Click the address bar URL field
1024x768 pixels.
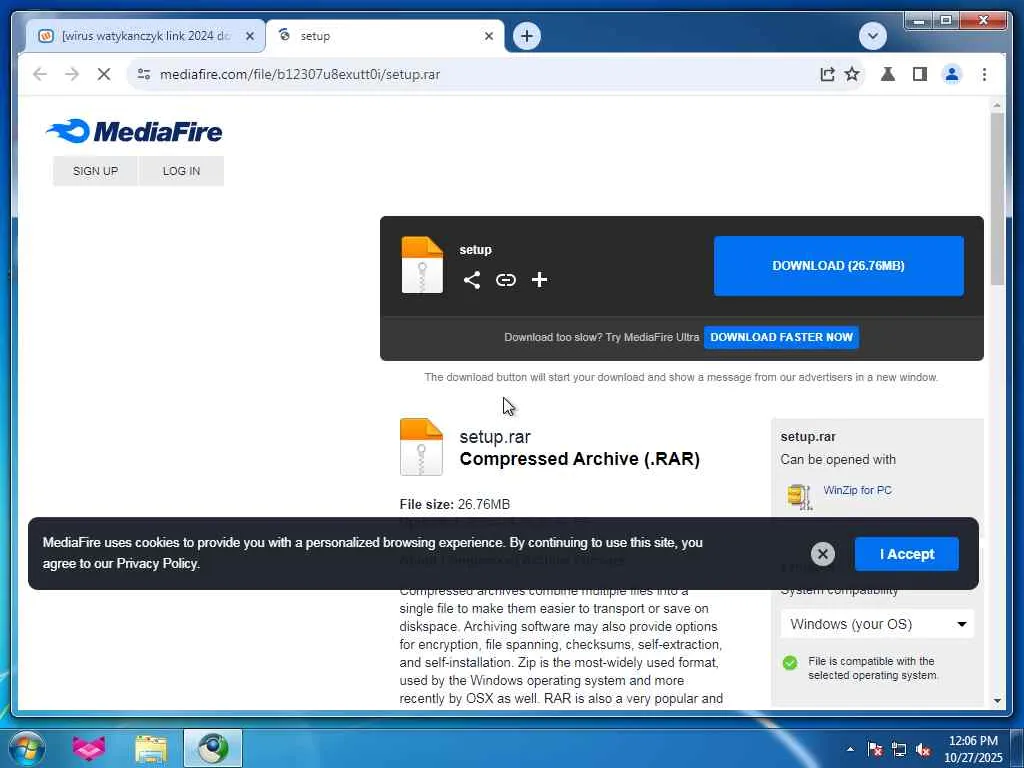point(483,74)
